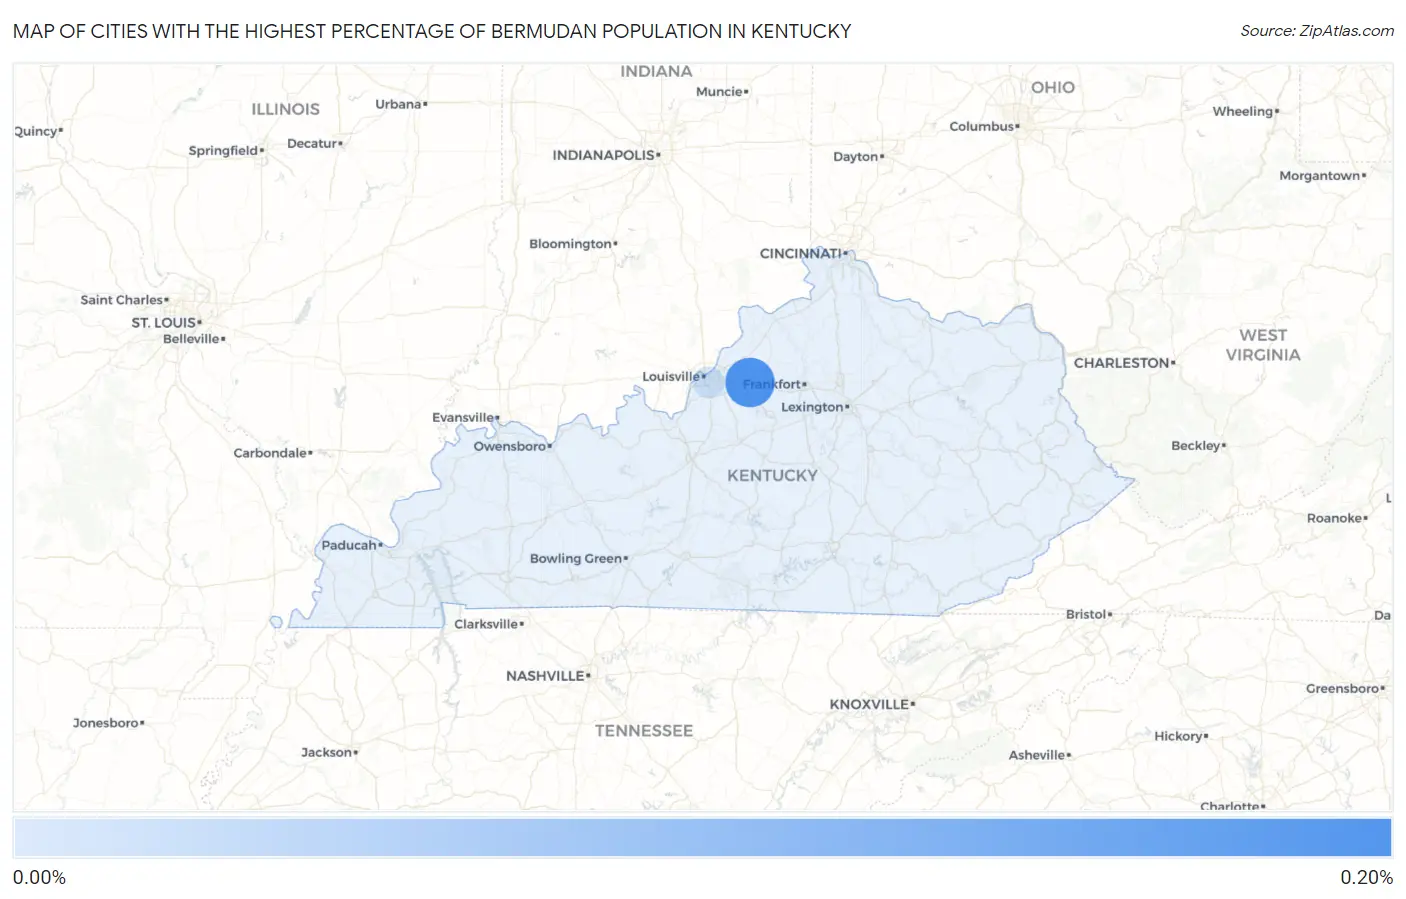Click the Lexington city label
The width and height of the screenshot is (1406, 899).
click(812, 407)
